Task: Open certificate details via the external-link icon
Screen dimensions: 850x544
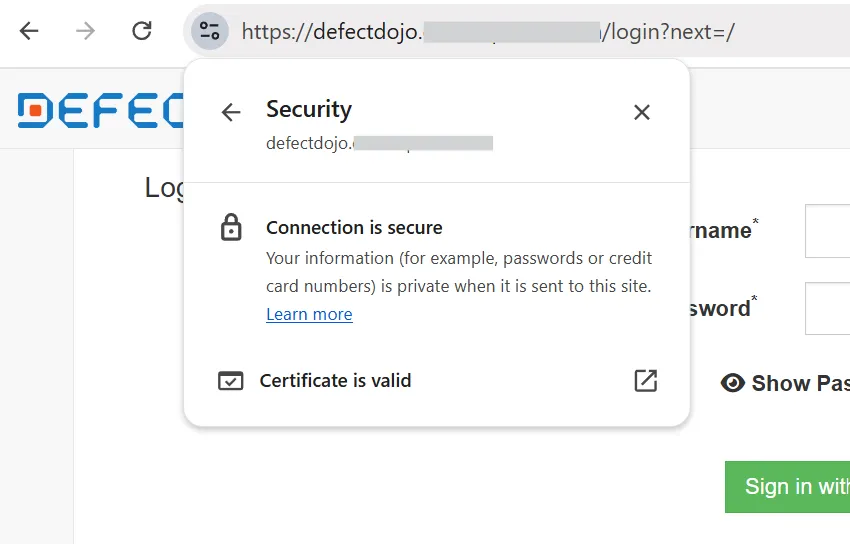Action: (646, 380)
